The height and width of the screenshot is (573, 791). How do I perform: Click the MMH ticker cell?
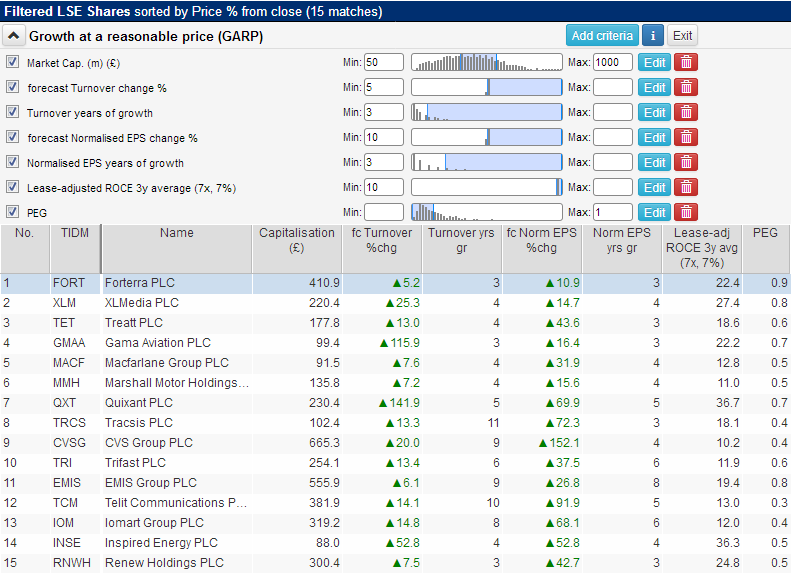[75, 383]
